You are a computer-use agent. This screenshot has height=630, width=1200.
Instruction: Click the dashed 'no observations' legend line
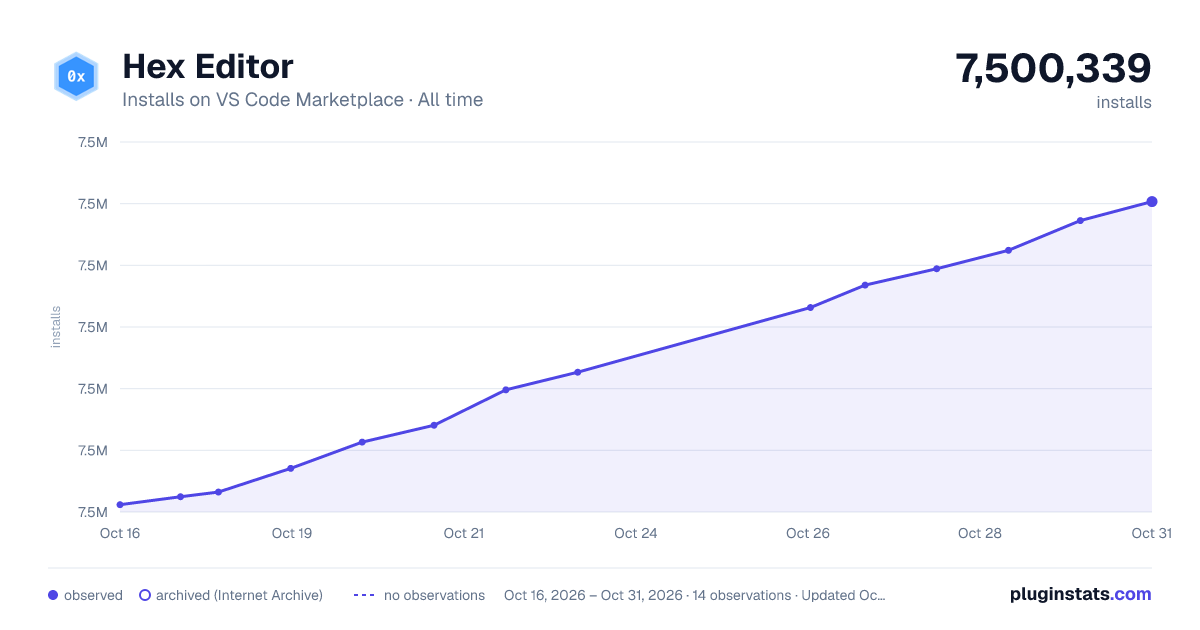coord(364,595)
